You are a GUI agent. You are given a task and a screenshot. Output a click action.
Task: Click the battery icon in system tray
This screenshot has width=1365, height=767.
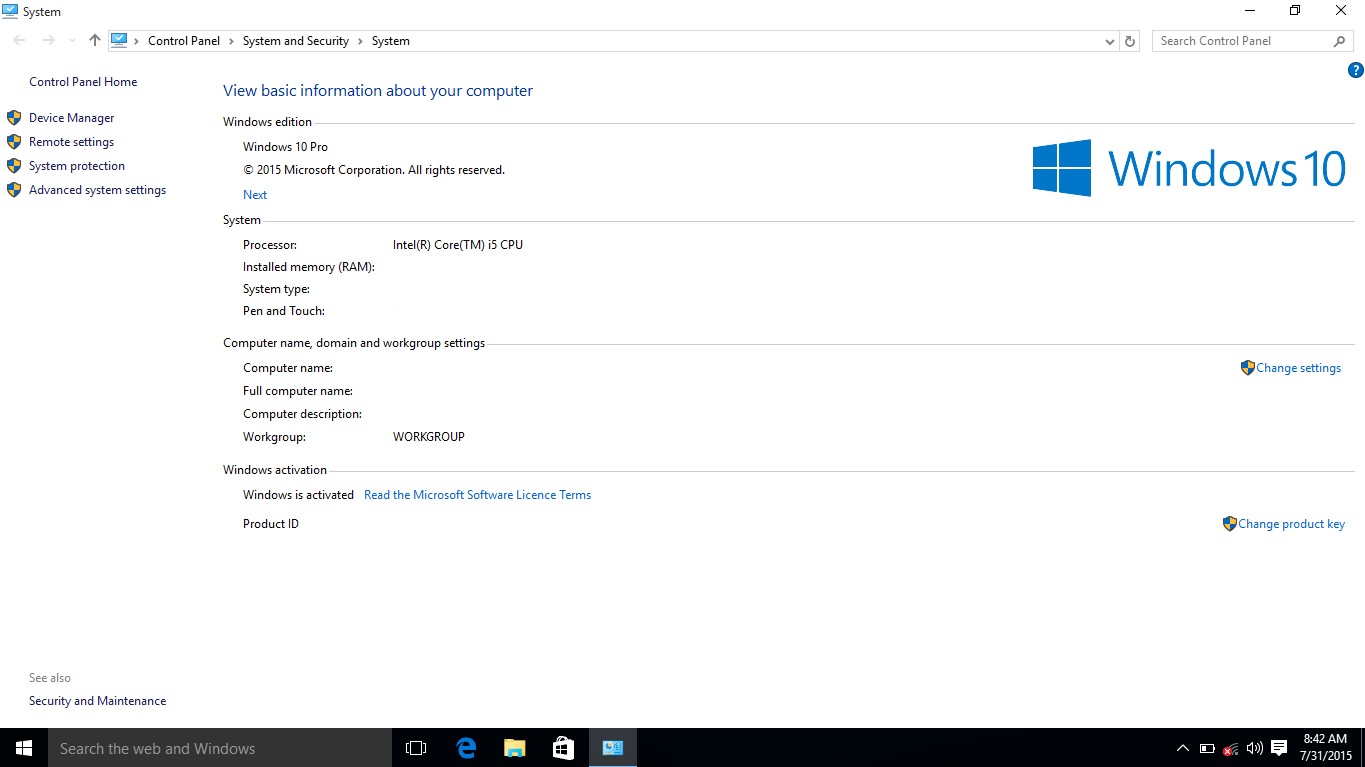pos(1207,748)
